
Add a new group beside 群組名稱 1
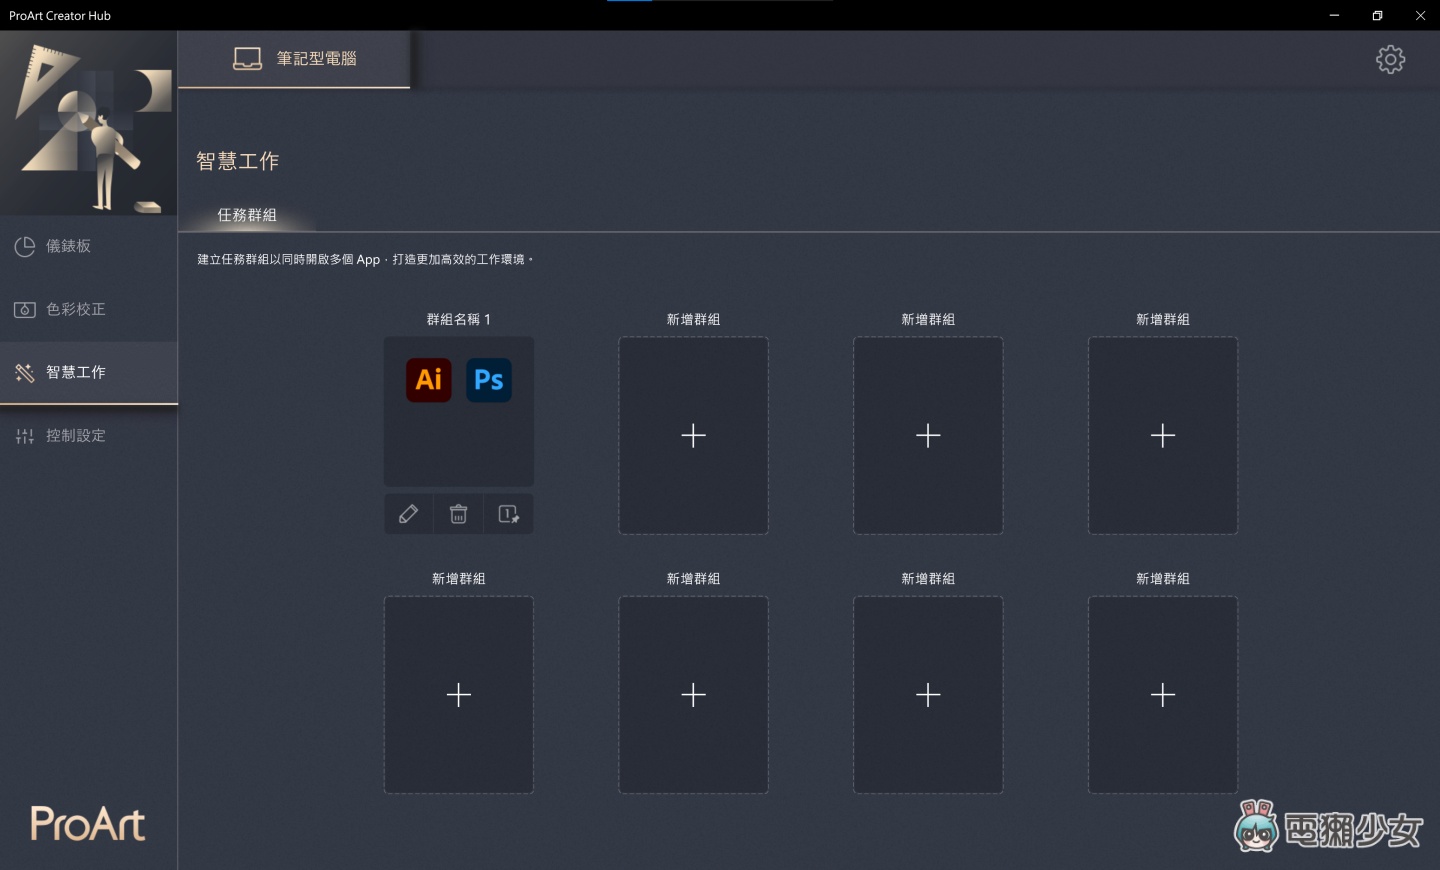click(693, 435)
